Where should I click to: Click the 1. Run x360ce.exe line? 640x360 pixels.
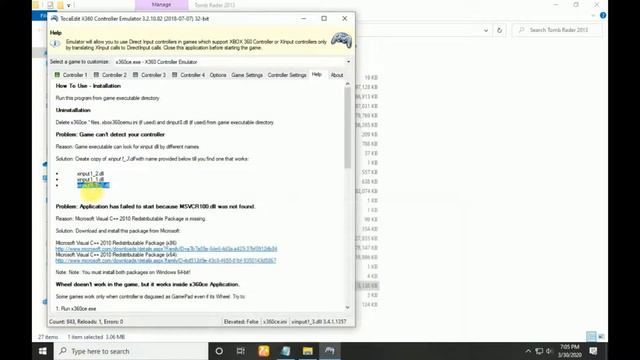[76, 309]
